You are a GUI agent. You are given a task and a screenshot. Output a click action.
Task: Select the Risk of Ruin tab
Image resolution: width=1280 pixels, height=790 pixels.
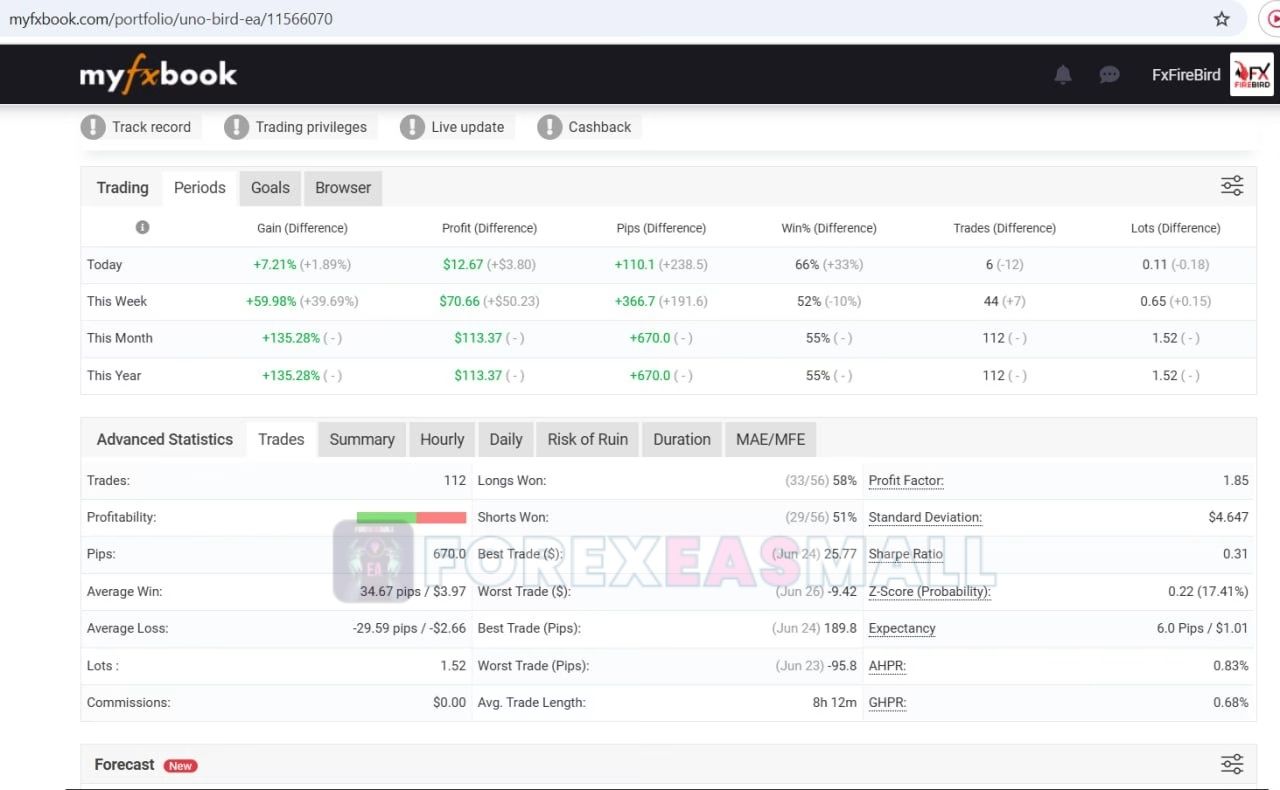tap(587, 439)
